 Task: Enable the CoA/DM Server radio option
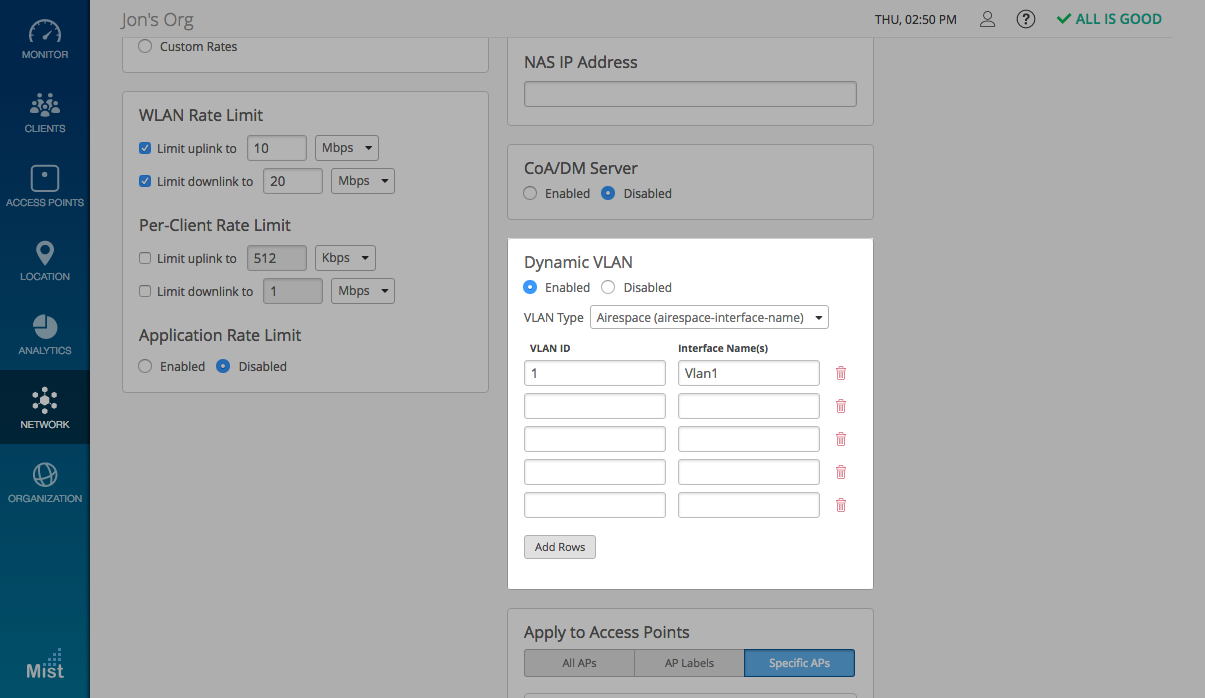(x=530, y=193)
